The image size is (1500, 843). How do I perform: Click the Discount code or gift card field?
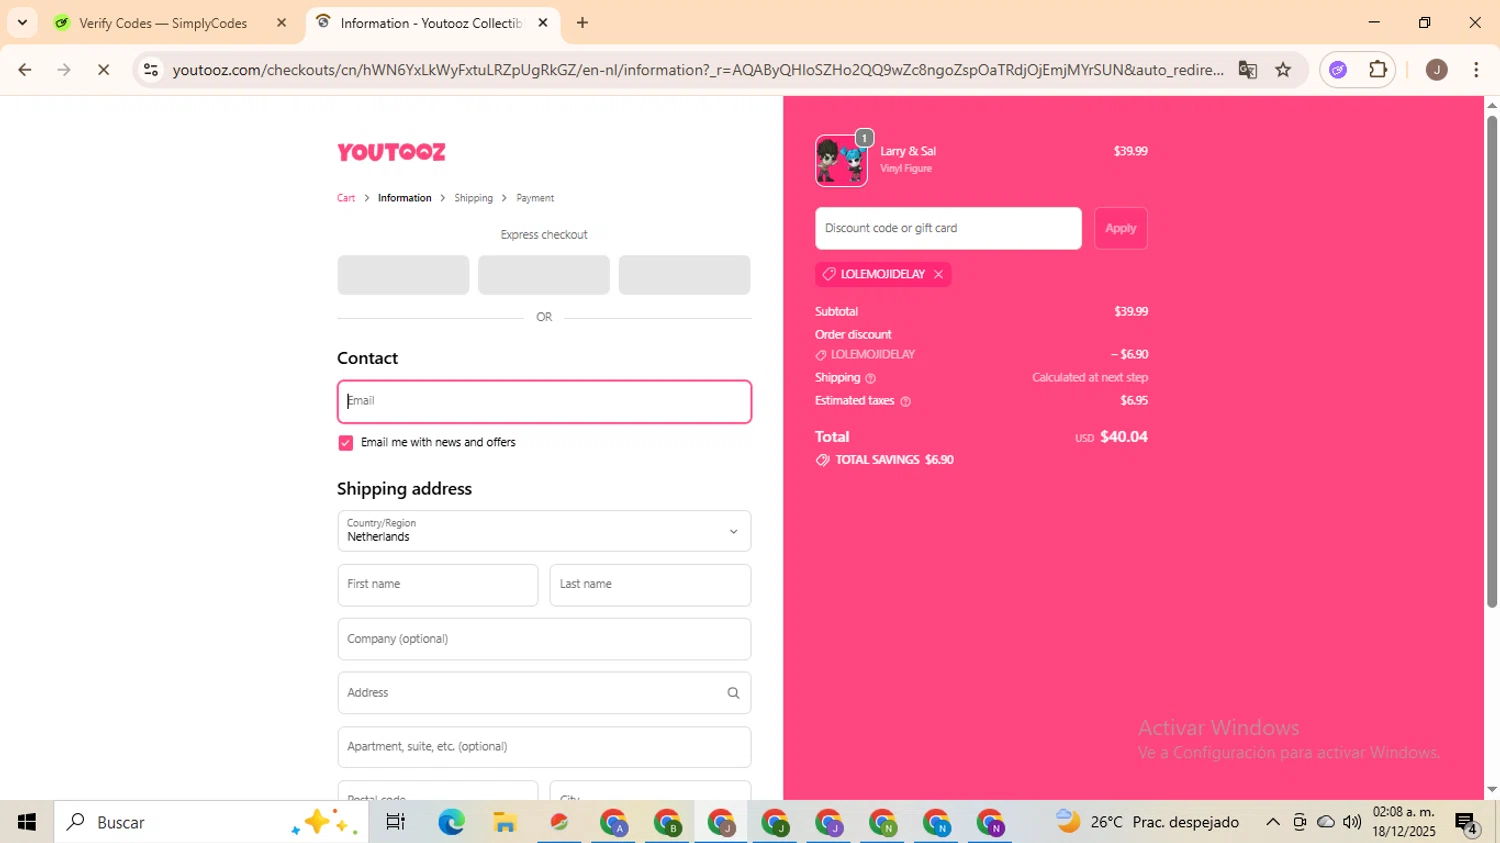click(x=948, y=228)
